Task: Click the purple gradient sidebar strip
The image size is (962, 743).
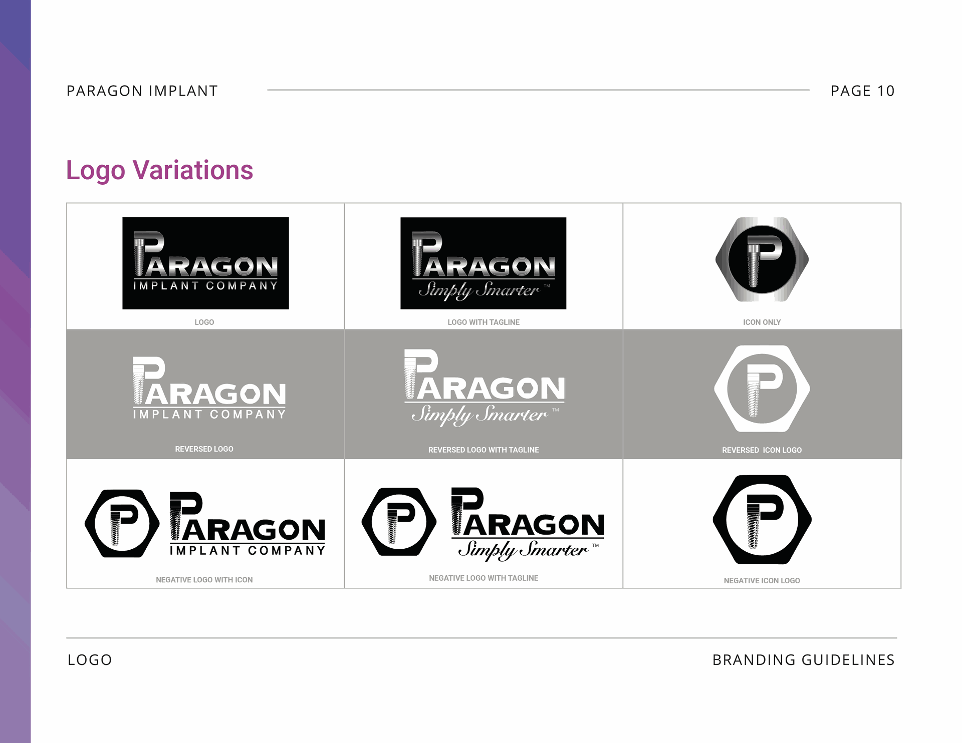Action: pyautogui.click(x=15, y=371)
